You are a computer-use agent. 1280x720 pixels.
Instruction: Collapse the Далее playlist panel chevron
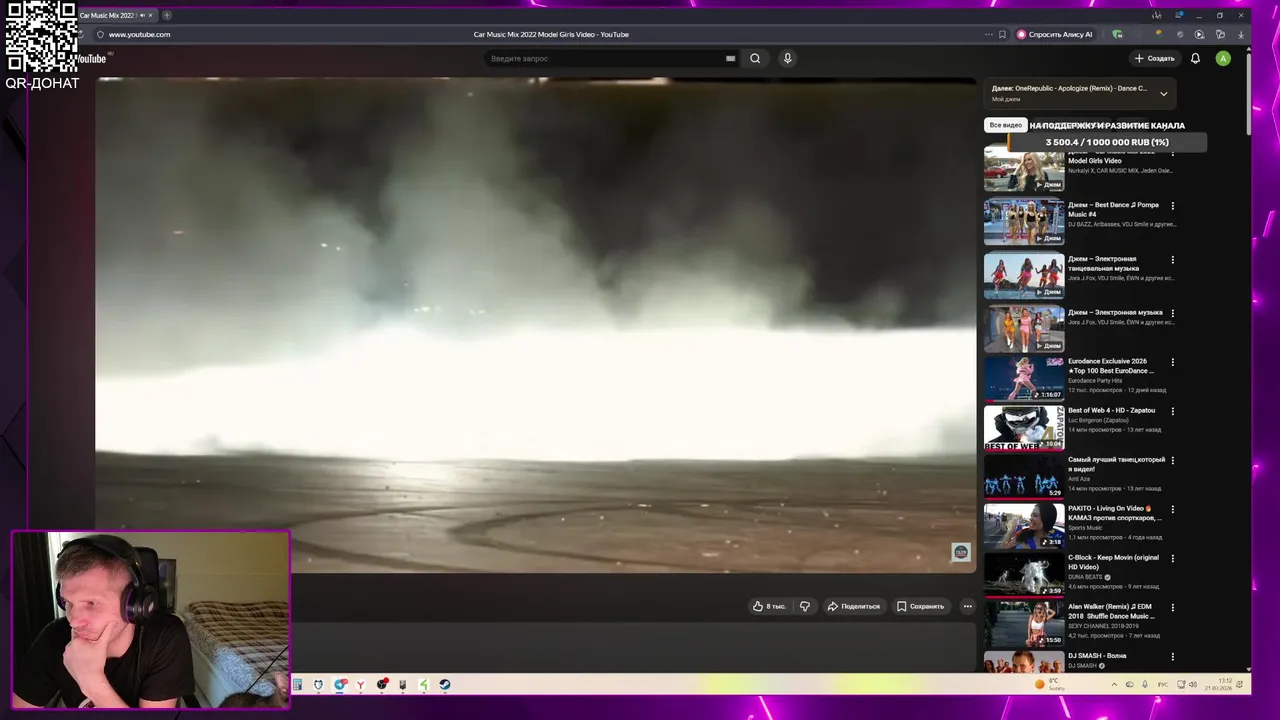click(1163, 94)
